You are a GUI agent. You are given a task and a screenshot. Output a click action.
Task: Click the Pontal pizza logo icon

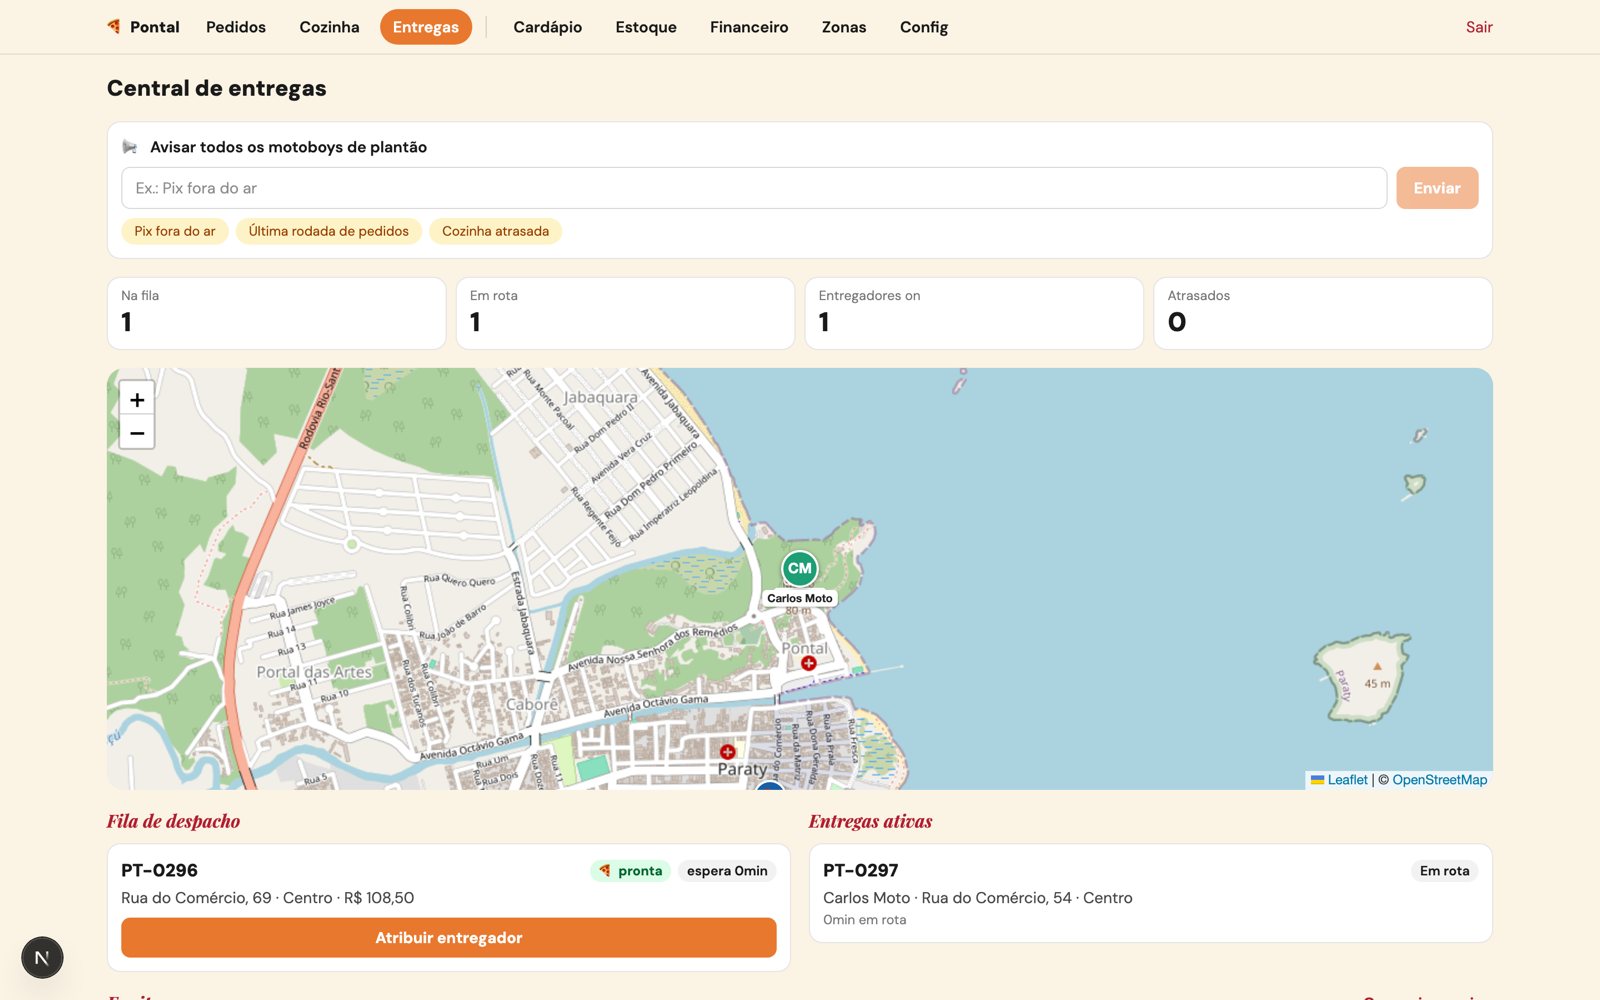114,26
